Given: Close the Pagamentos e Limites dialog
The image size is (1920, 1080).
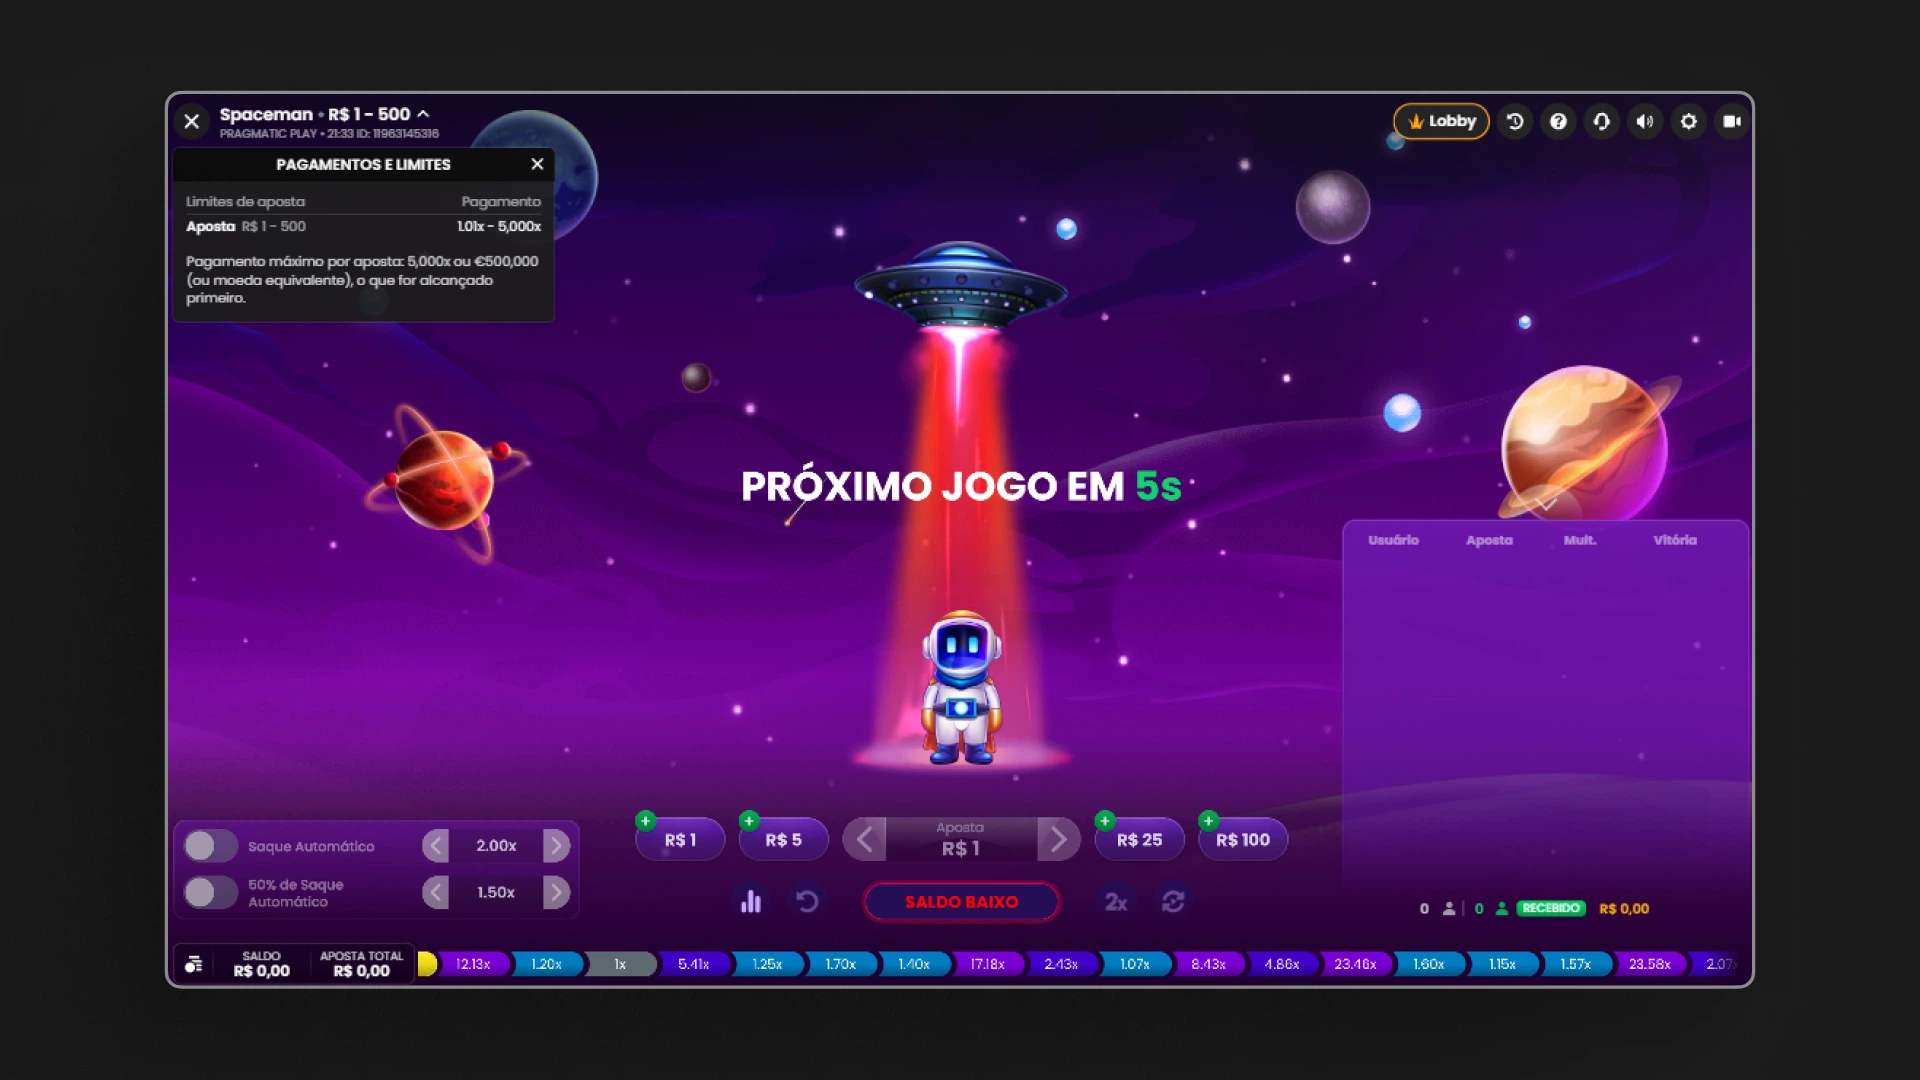Looking at the screenshot, I should pyautogui.click(x=537, y=164).
